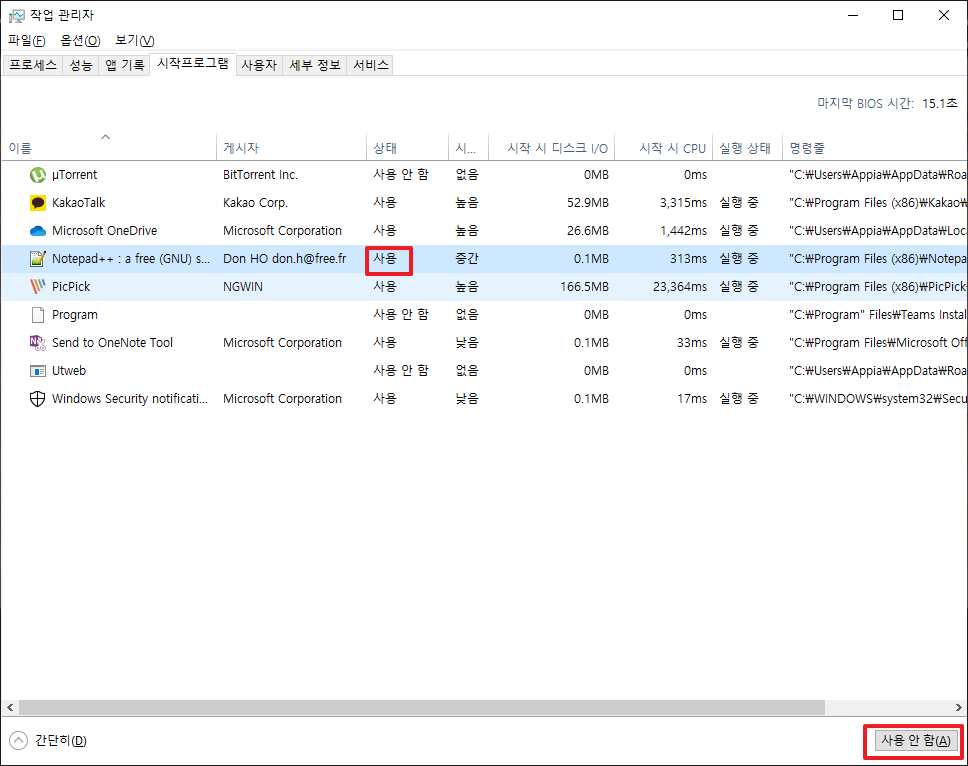Image resolution: width=968 pixels, height=766 pixels.
Task: Click the blank Program file icon
Action: 38,315
